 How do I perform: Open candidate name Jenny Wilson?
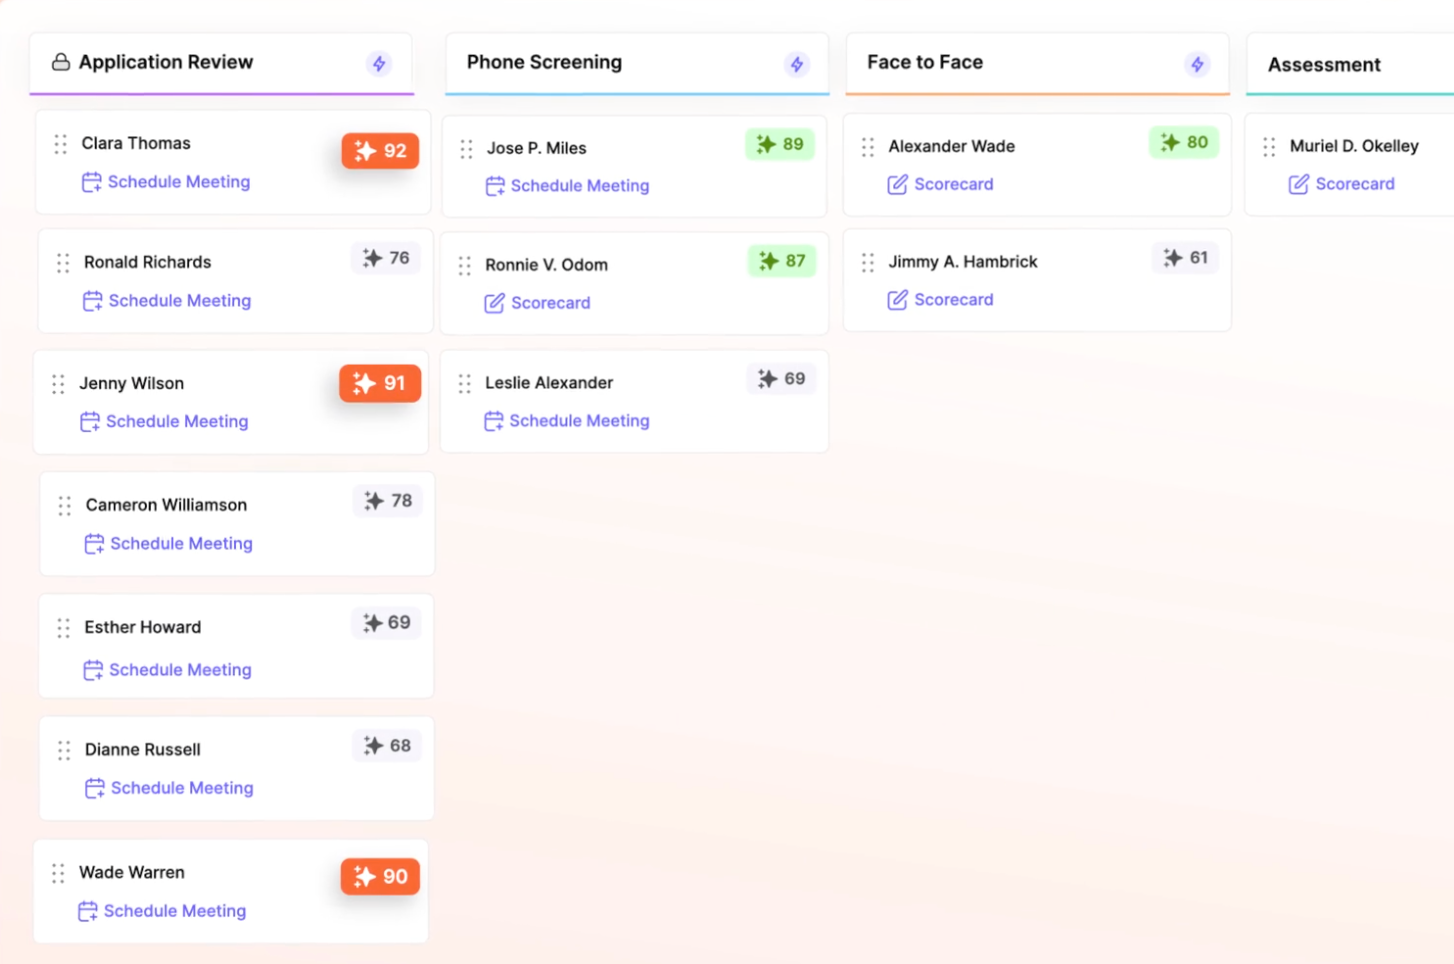point(132,383)
